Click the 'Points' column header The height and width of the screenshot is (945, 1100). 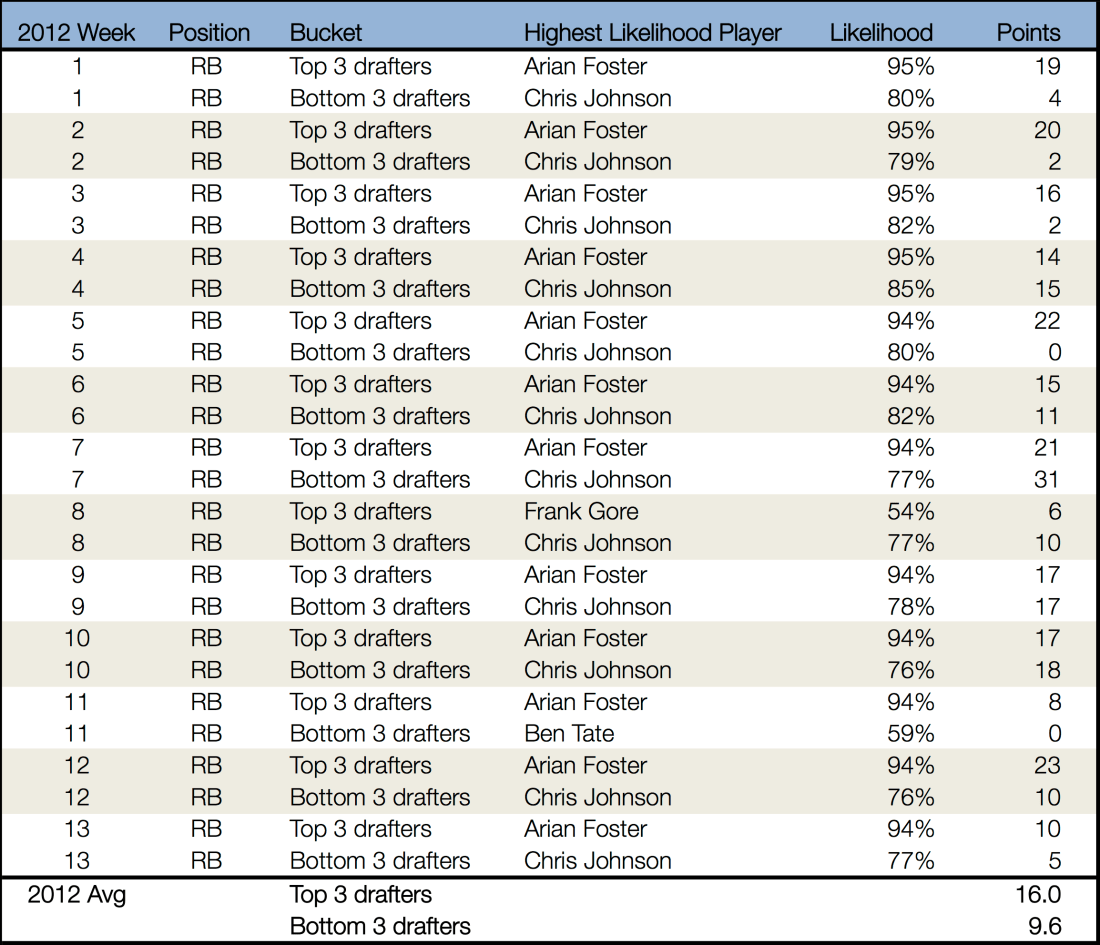click(x=1028, y=32)
